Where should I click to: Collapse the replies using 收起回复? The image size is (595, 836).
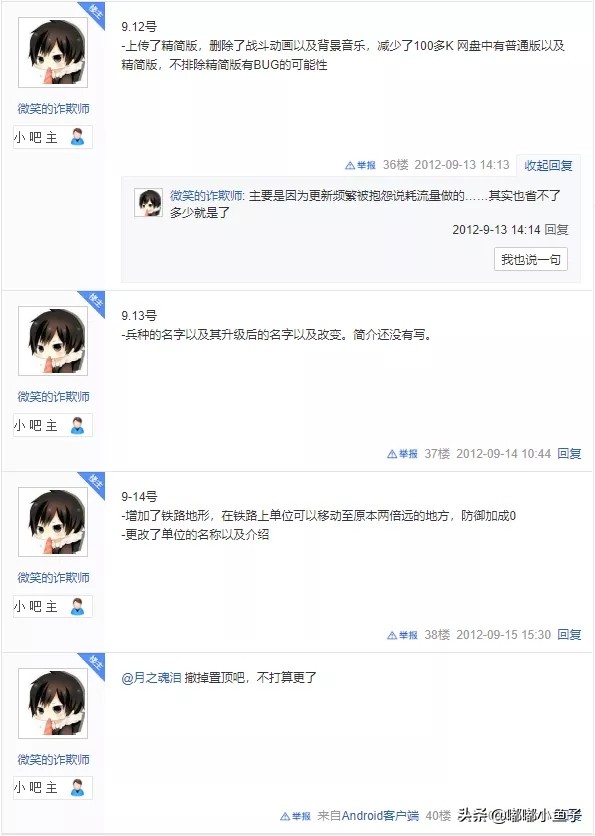[x=547, y=167]
